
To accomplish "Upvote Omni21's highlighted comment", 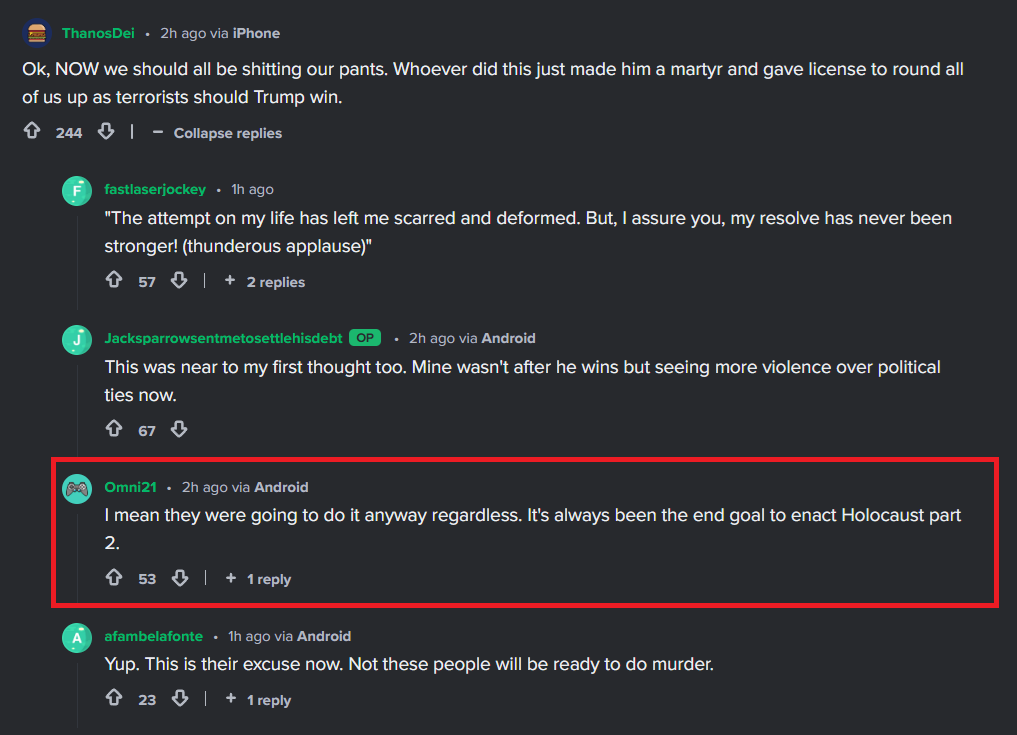I will [114, 578].
